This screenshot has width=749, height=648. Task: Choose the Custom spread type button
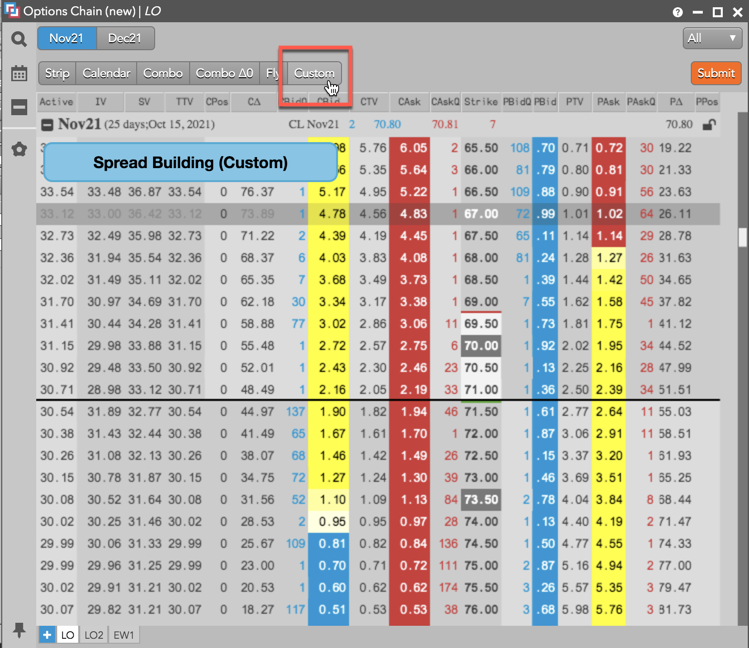(314, 73)
